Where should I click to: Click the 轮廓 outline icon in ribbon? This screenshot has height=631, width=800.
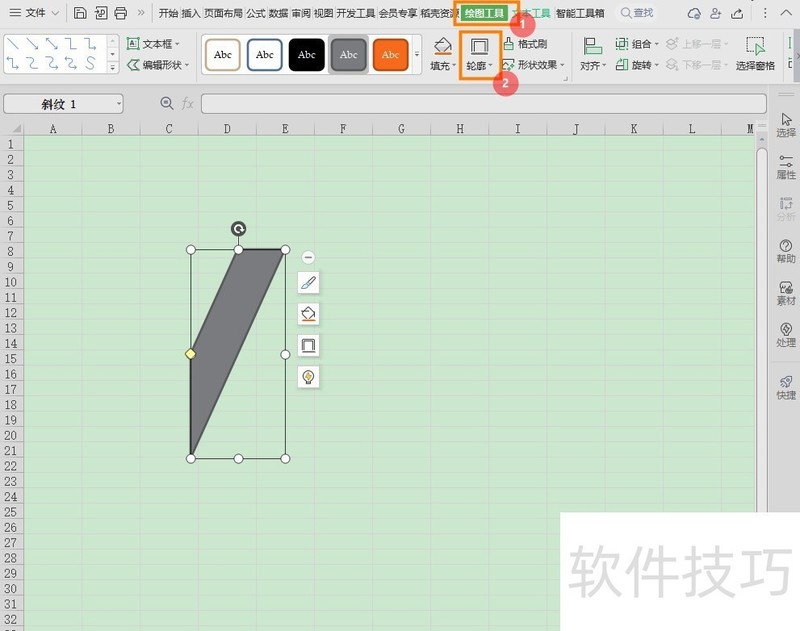[479, 47]
